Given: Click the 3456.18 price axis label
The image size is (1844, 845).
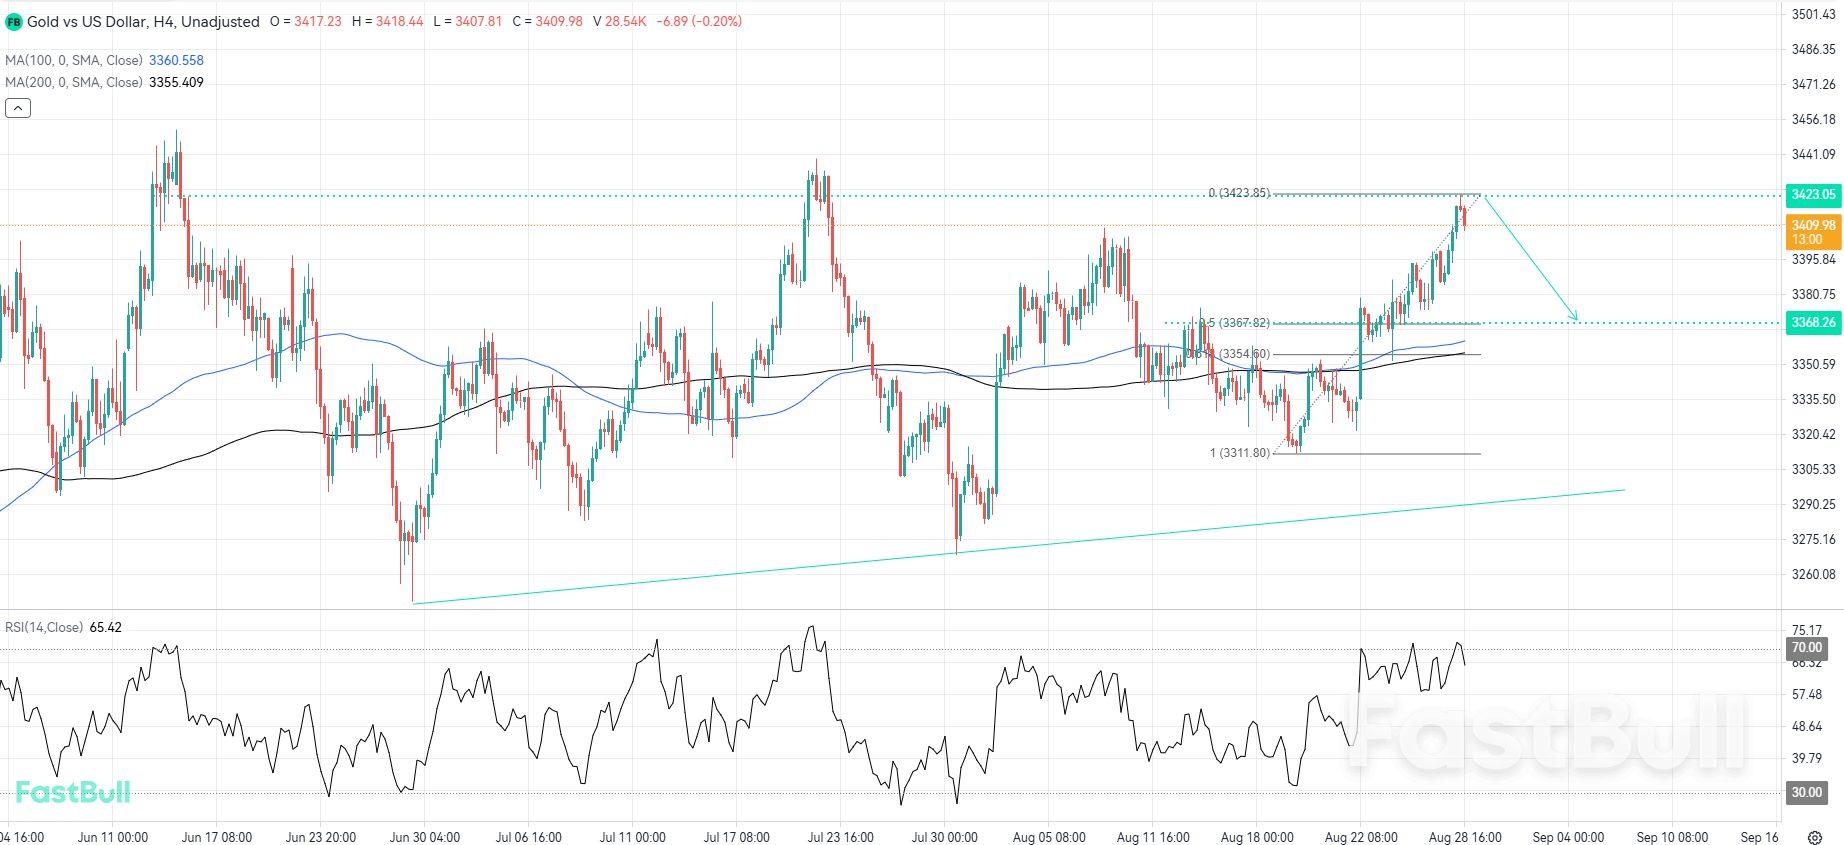Looking at the screenshot, I should tap(1813, 120).
